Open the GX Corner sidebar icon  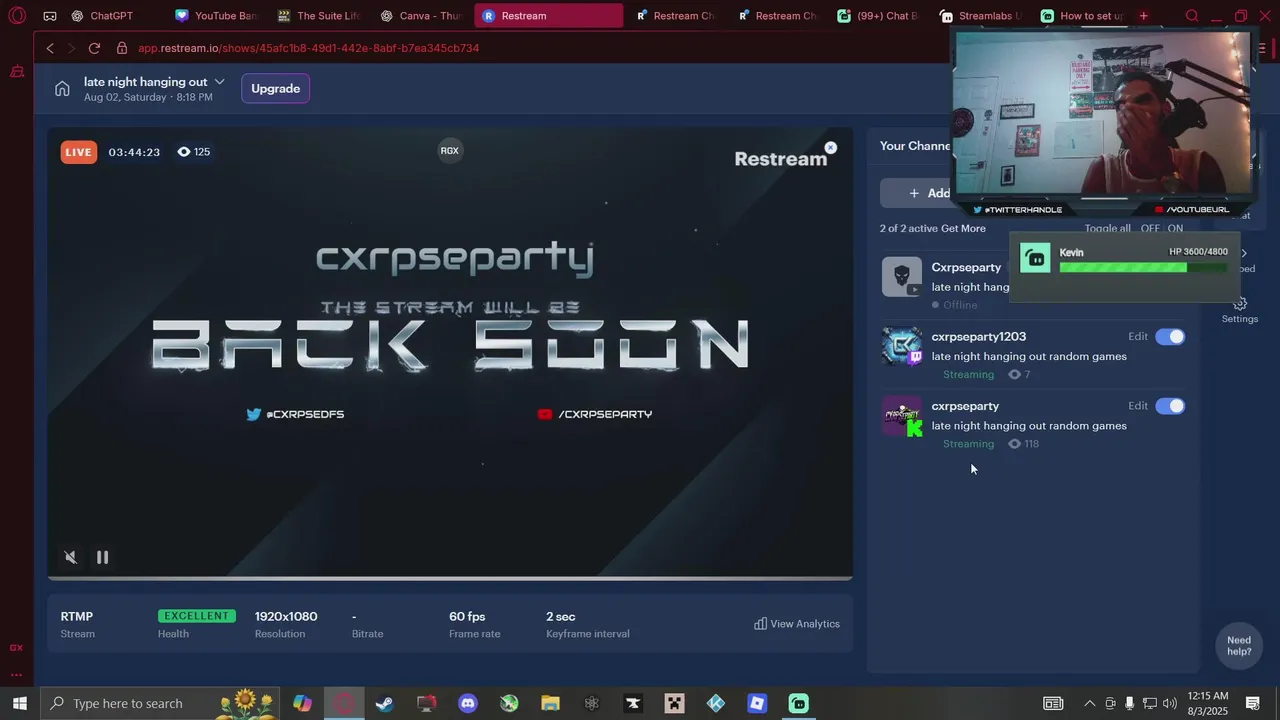pyautogui.click(x=16, y=648)
